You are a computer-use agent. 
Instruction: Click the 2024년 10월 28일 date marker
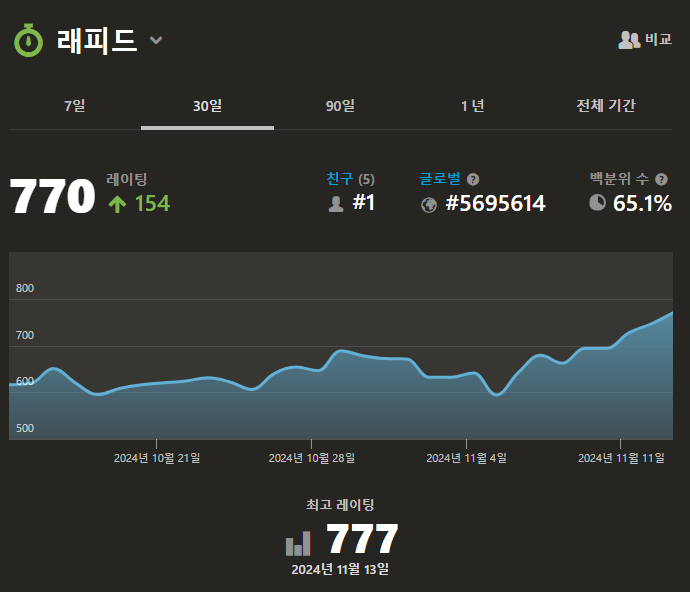pos(312,458)
